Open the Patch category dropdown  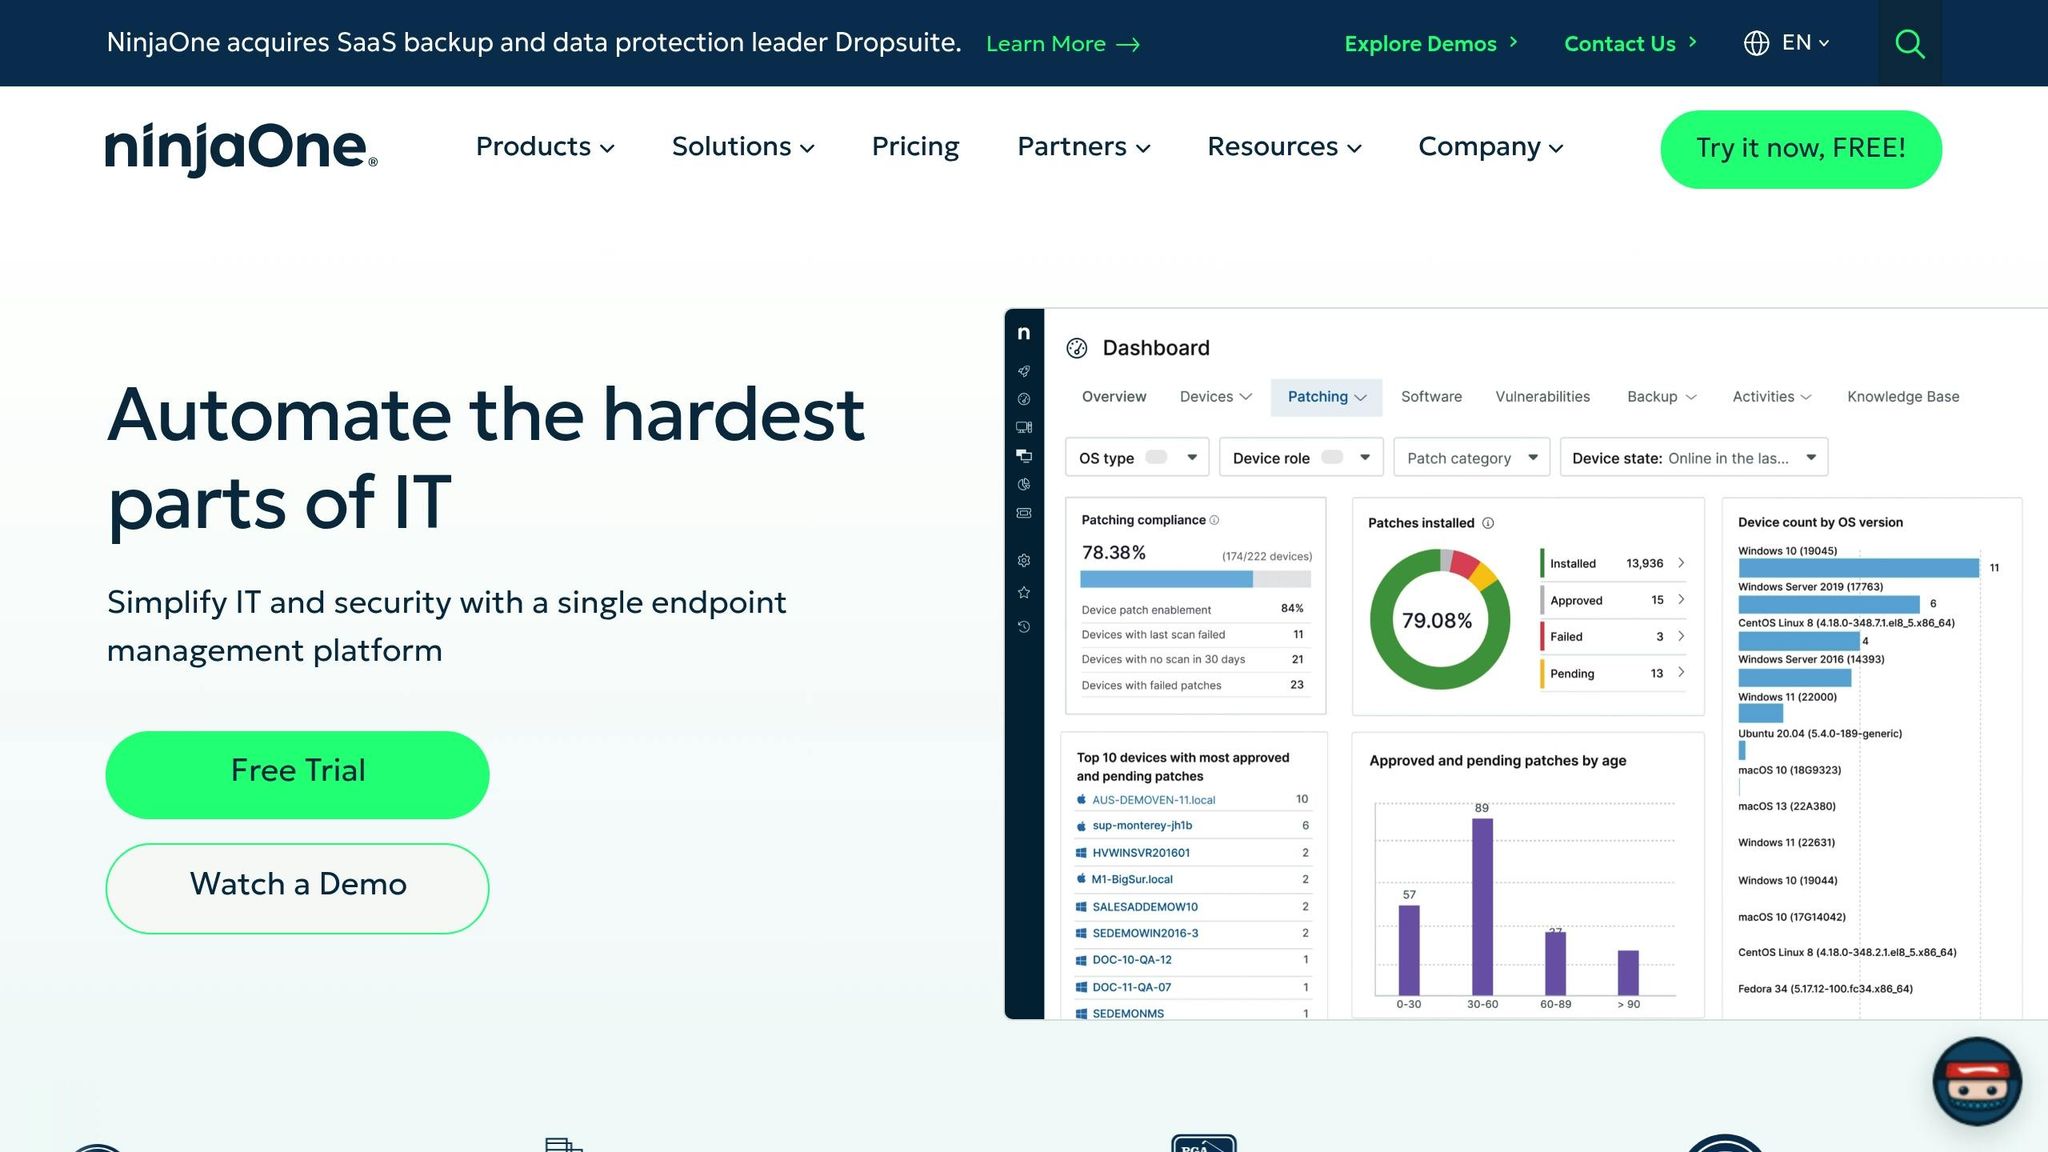pos(1472,457)
